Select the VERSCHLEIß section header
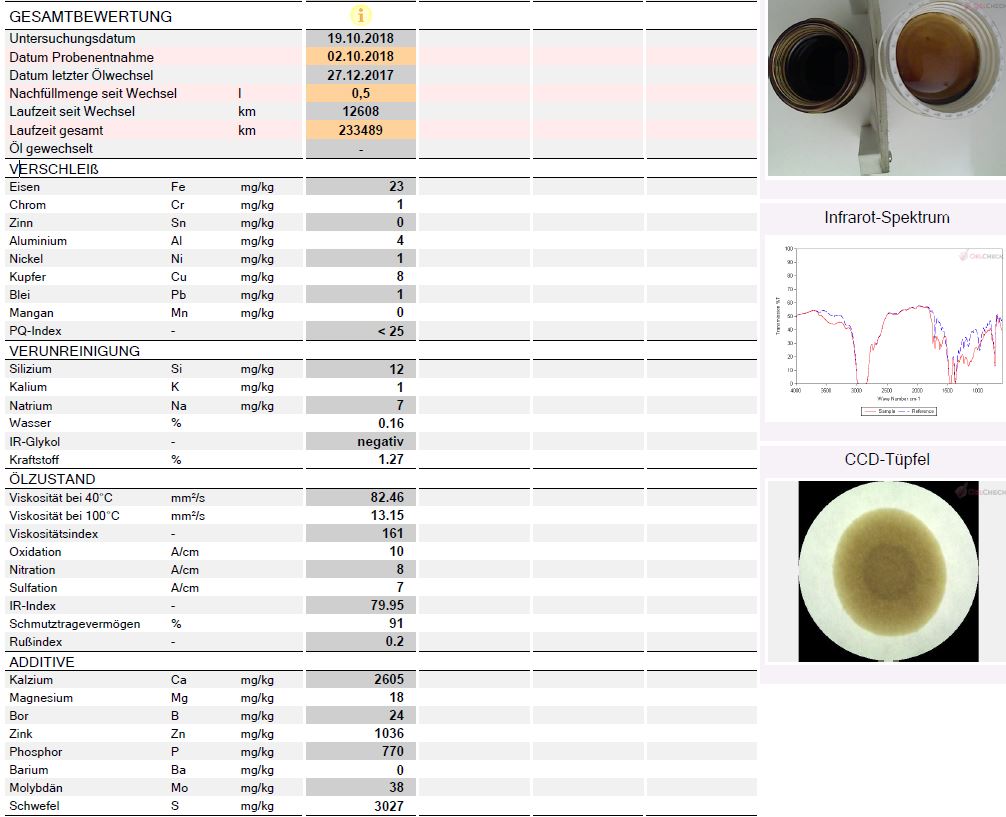The image size is (1006, 817). point(54,169)
